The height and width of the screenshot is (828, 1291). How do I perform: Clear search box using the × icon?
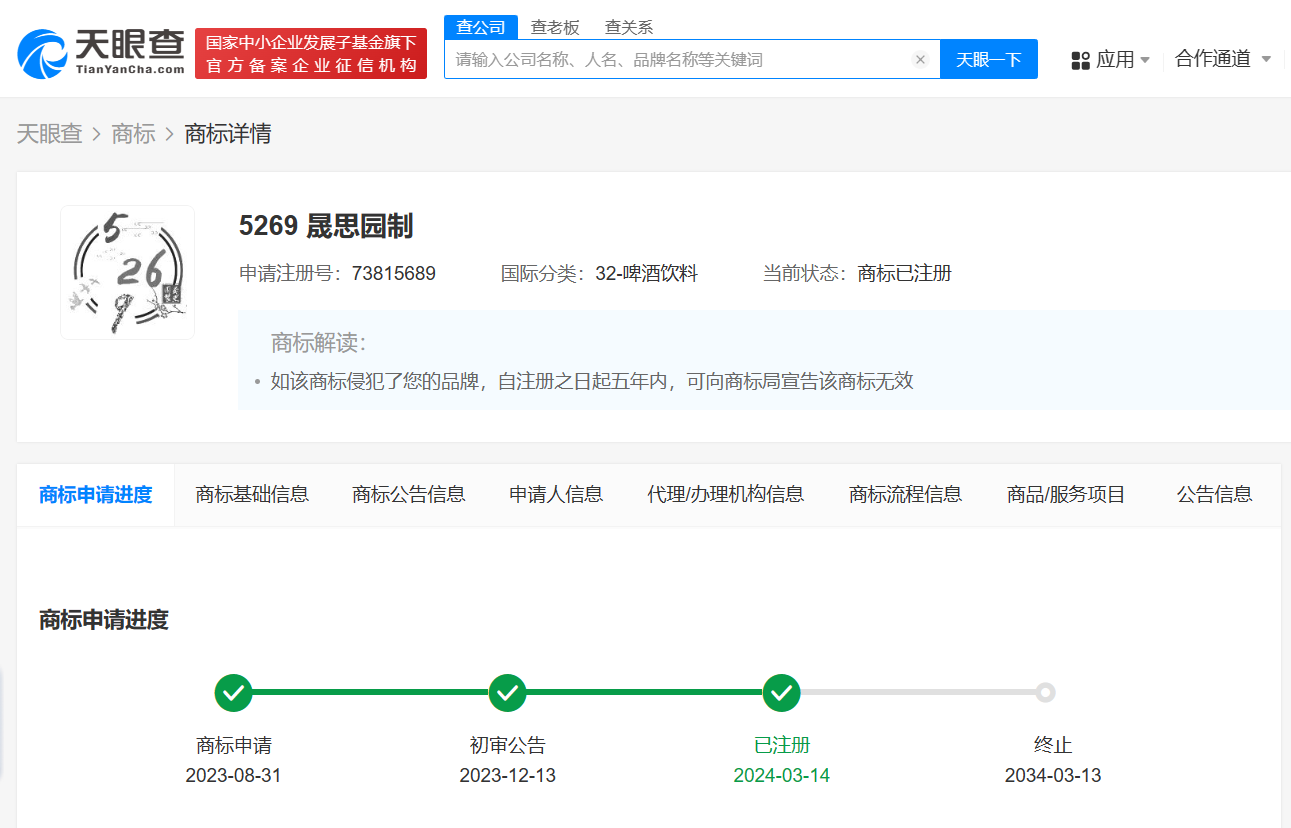coord(920,58)
